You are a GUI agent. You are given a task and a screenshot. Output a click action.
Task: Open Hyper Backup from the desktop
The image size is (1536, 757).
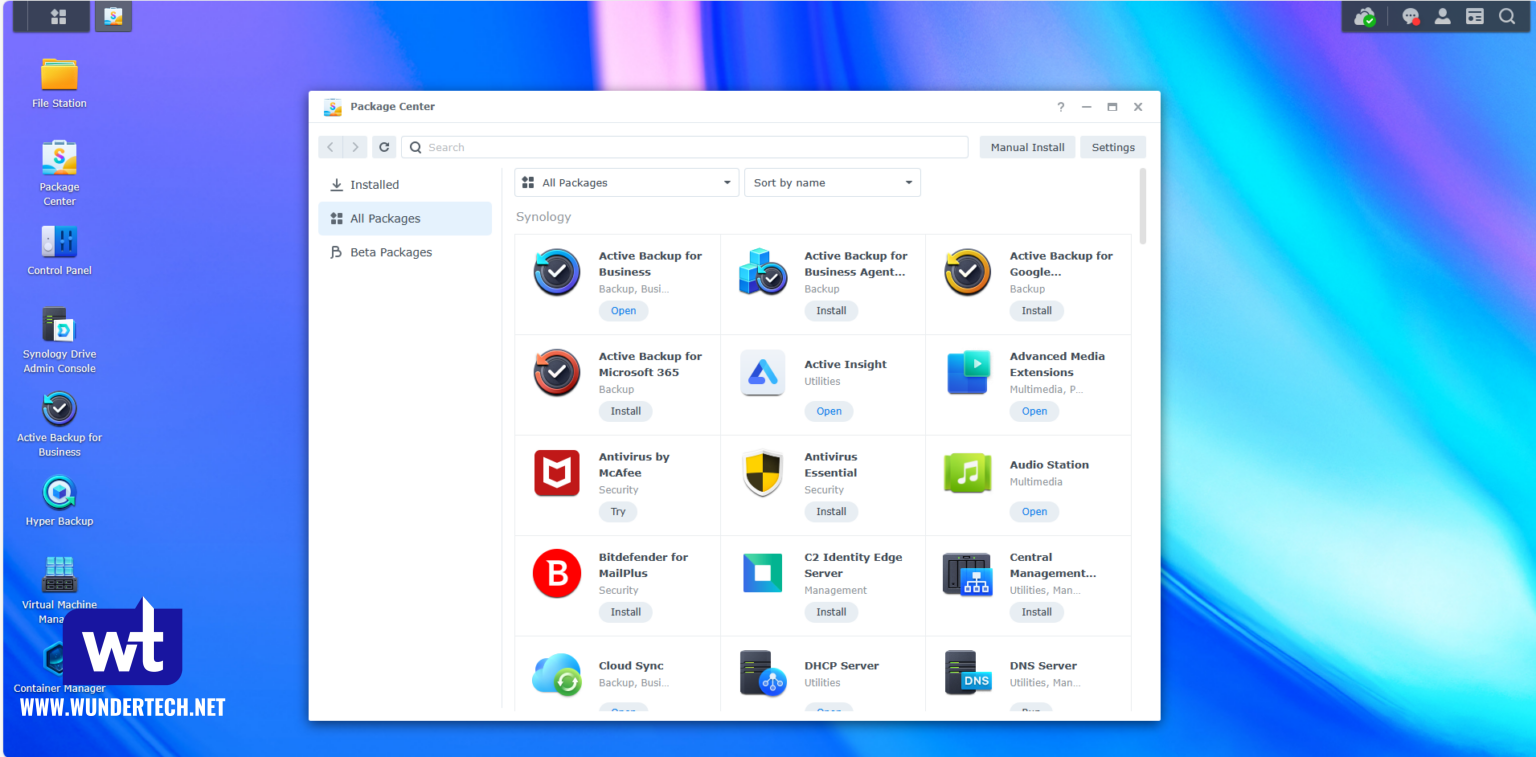point(58,490)
